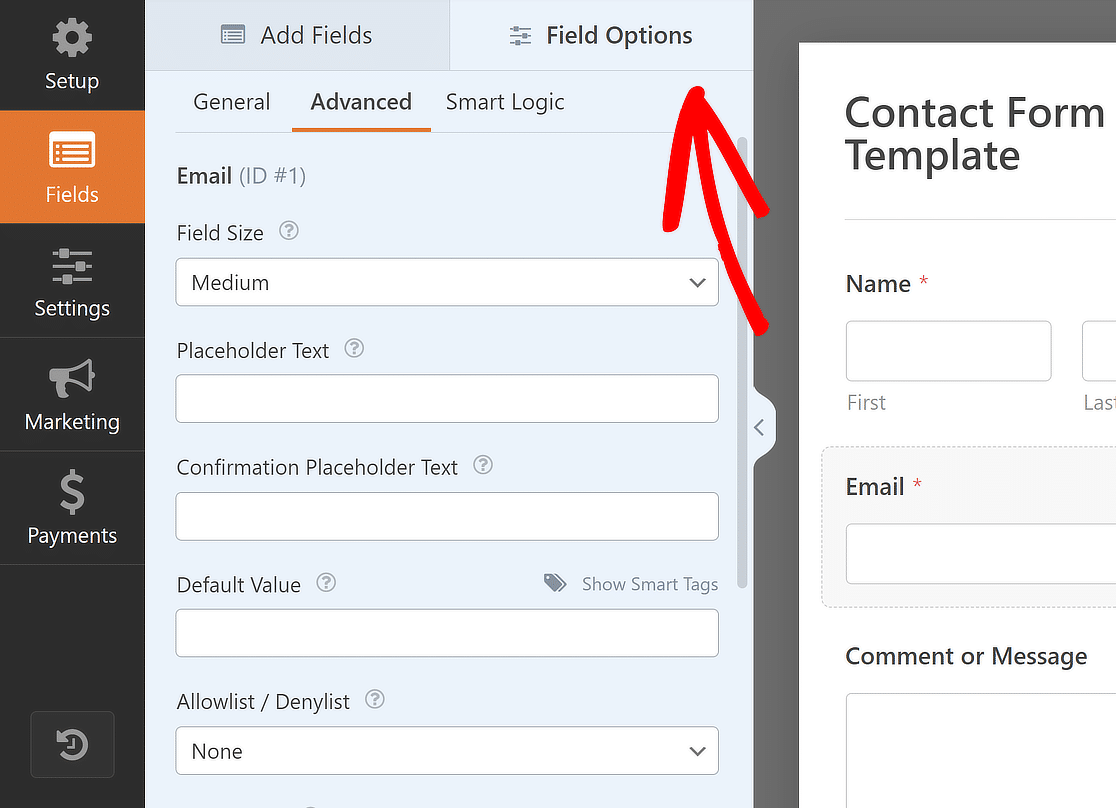Click the Placeholder Text help icon
The width and height of the screenshot is (1116, 808).
coord(353,349)
